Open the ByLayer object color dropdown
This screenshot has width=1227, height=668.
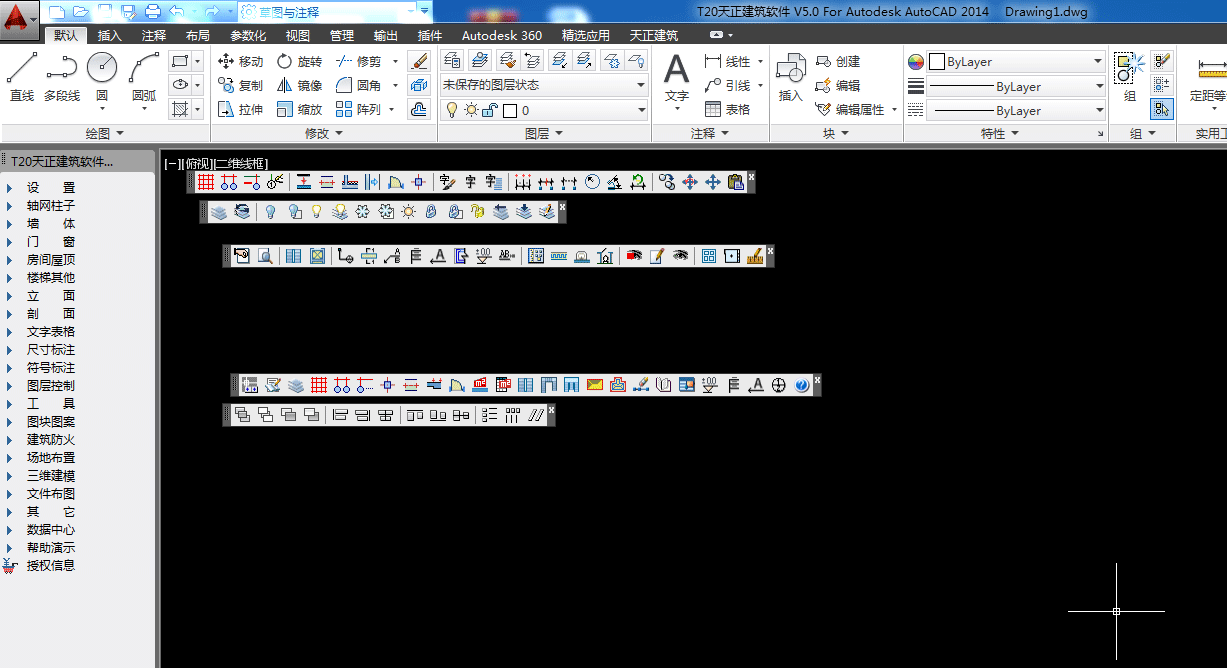1015,62
